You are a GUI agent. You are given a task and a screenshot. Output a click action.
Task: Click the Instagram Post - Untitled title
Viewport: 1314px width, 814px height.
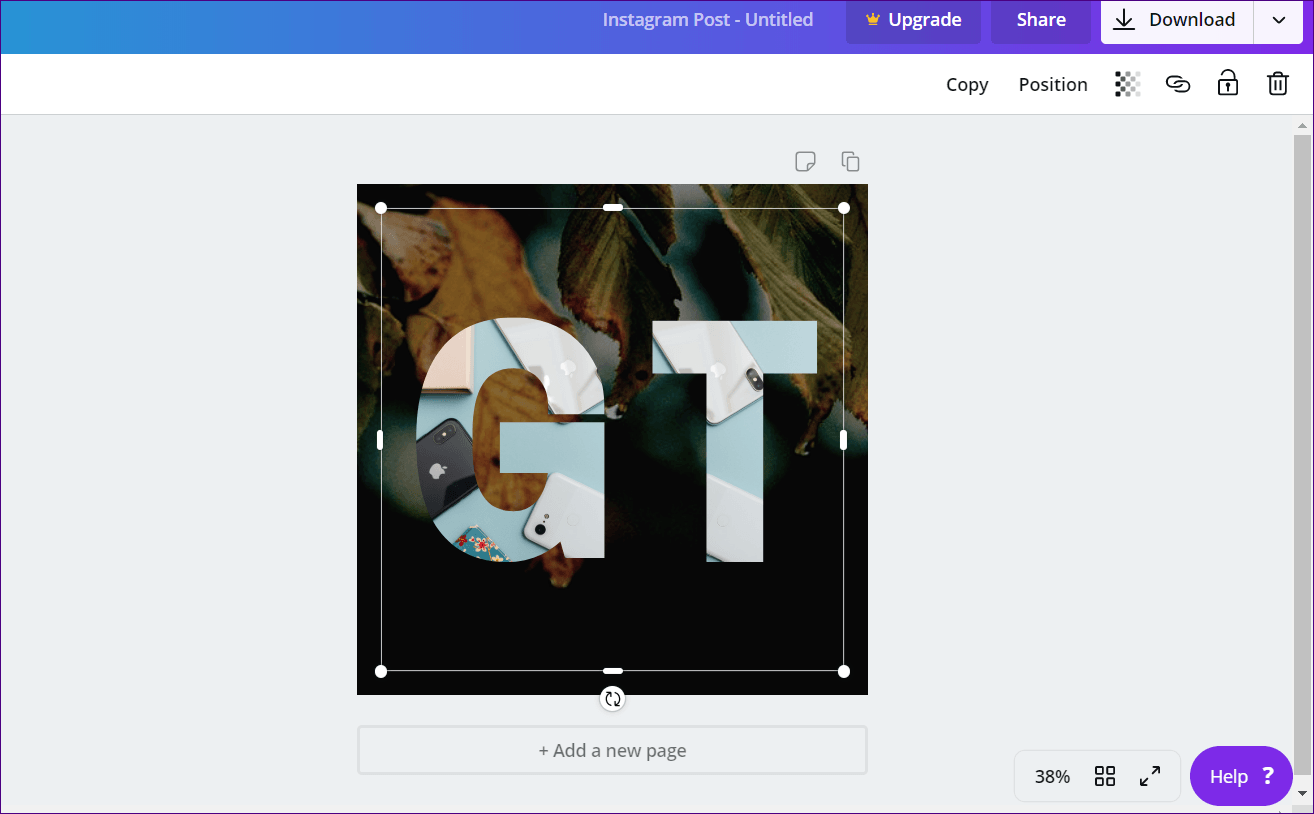pos(708,20)
